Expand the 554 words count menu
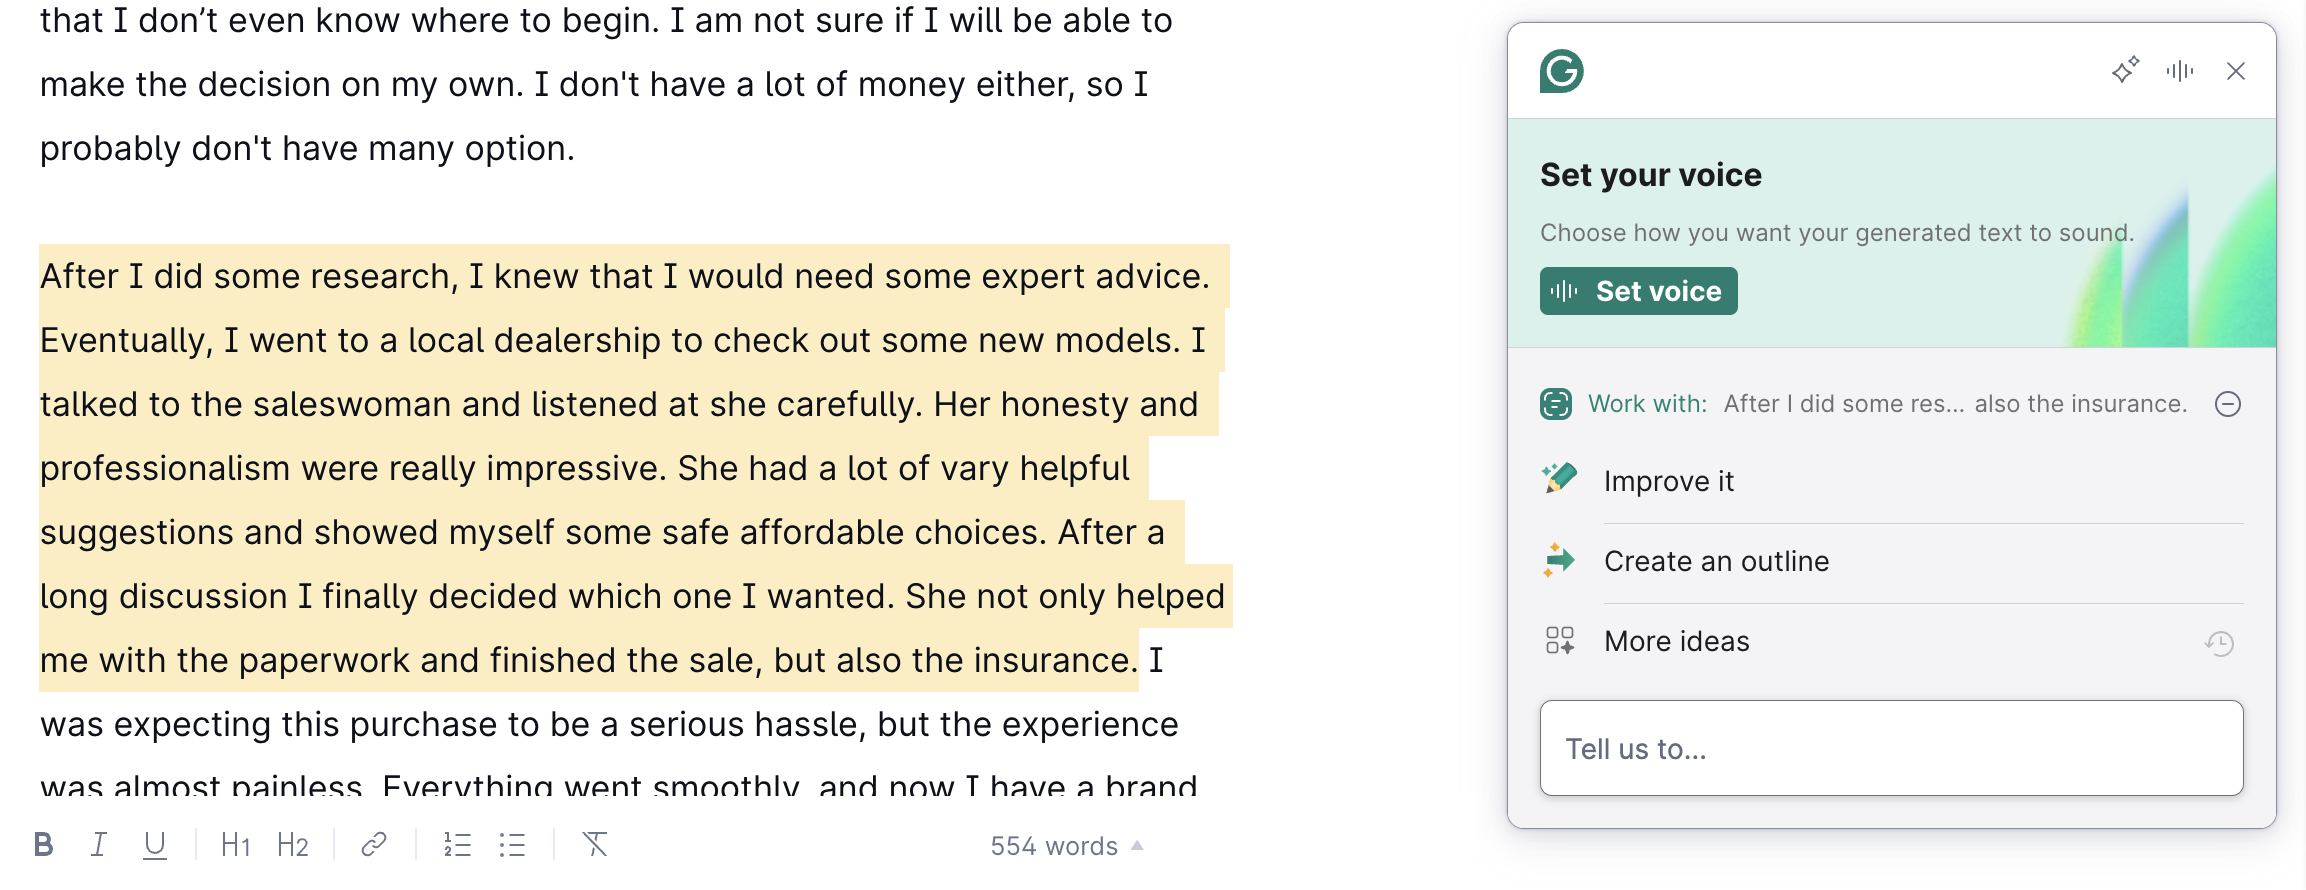This screenshot has height=890, width=2306. click(1066, 846)
